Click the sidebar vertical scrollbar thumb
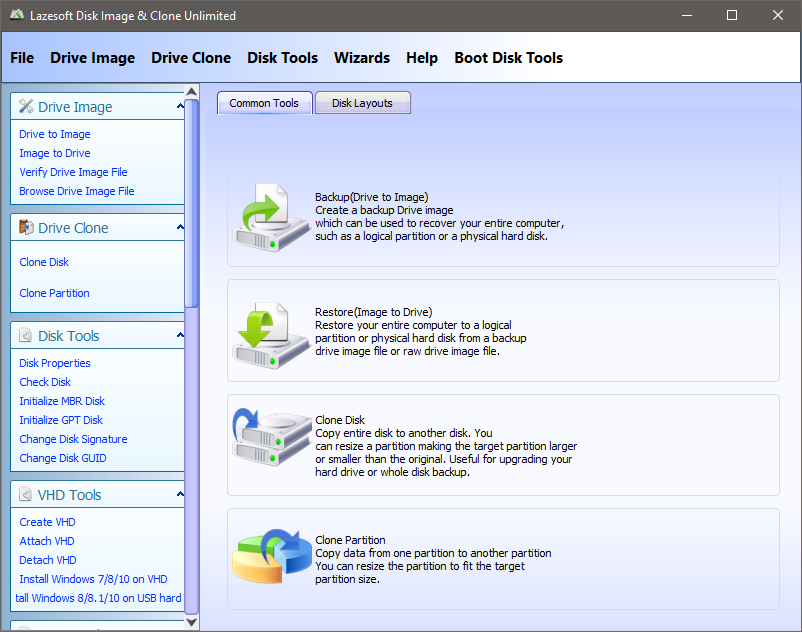802x632 pixels. (x=191, y=204)
